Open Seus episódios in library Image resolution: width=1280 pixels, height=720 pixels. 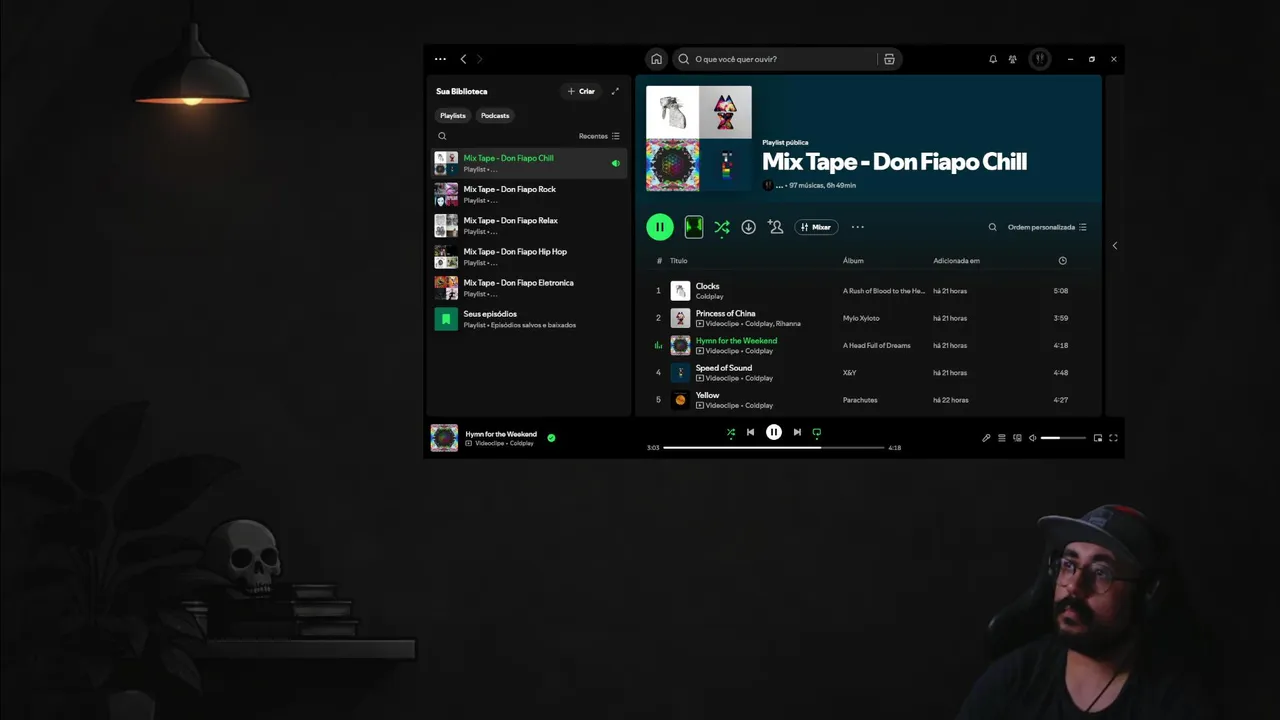click(x=529, y=319)
